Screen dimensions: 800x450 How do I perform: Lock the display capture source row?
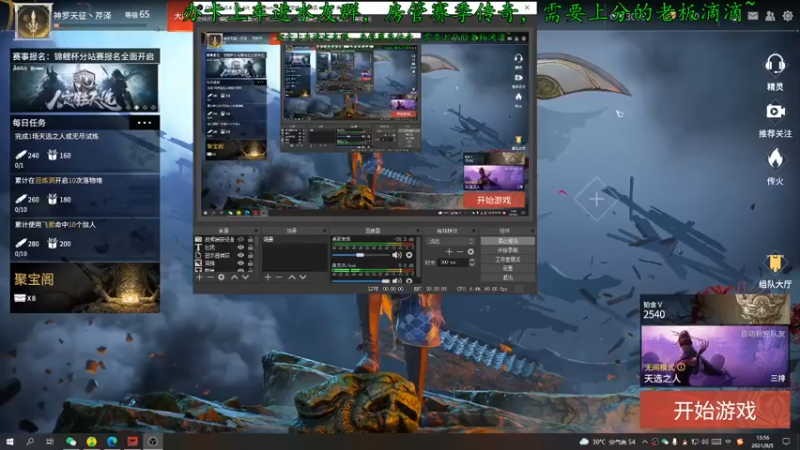point(251,255)
